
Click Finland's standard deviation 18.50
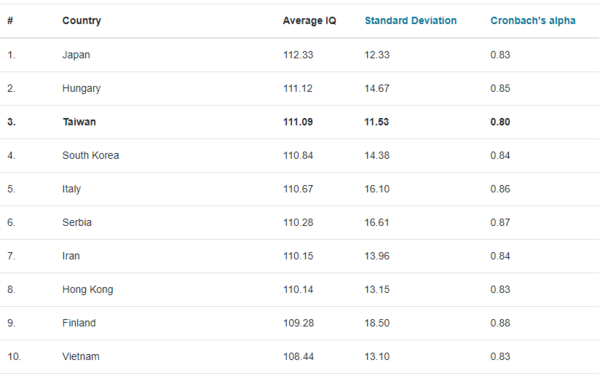coord(377,323)
